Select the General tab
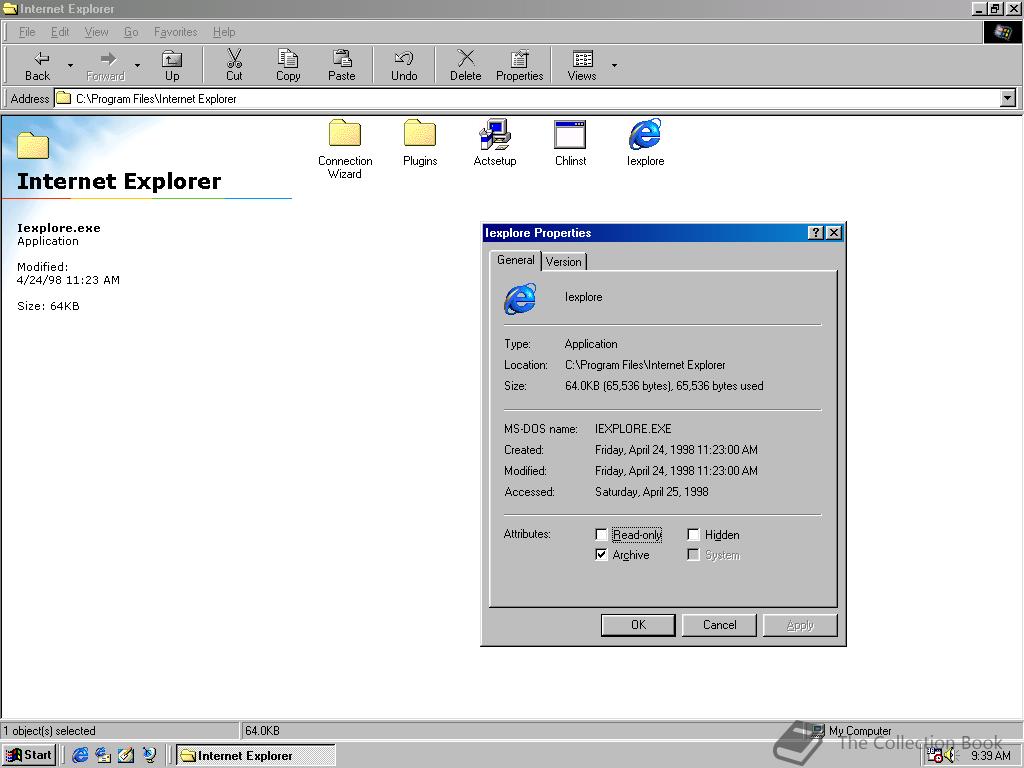This screenshot has height=768, width=1024. point(515,260)
